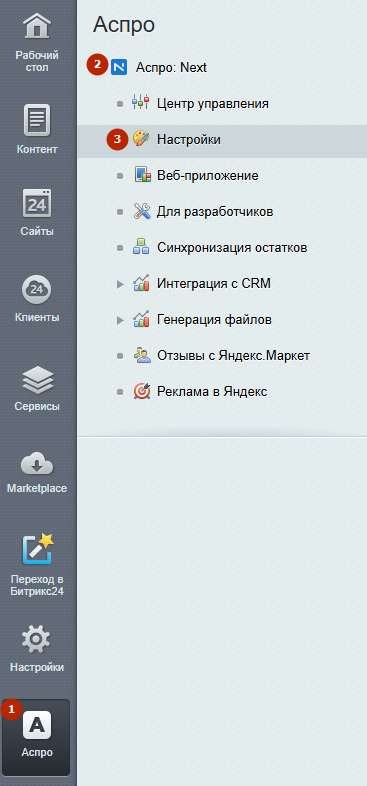This screenshot has height=786, width=367.
Task: Open Реклама в Яндекс entry
Action: [x=212, y=392]
